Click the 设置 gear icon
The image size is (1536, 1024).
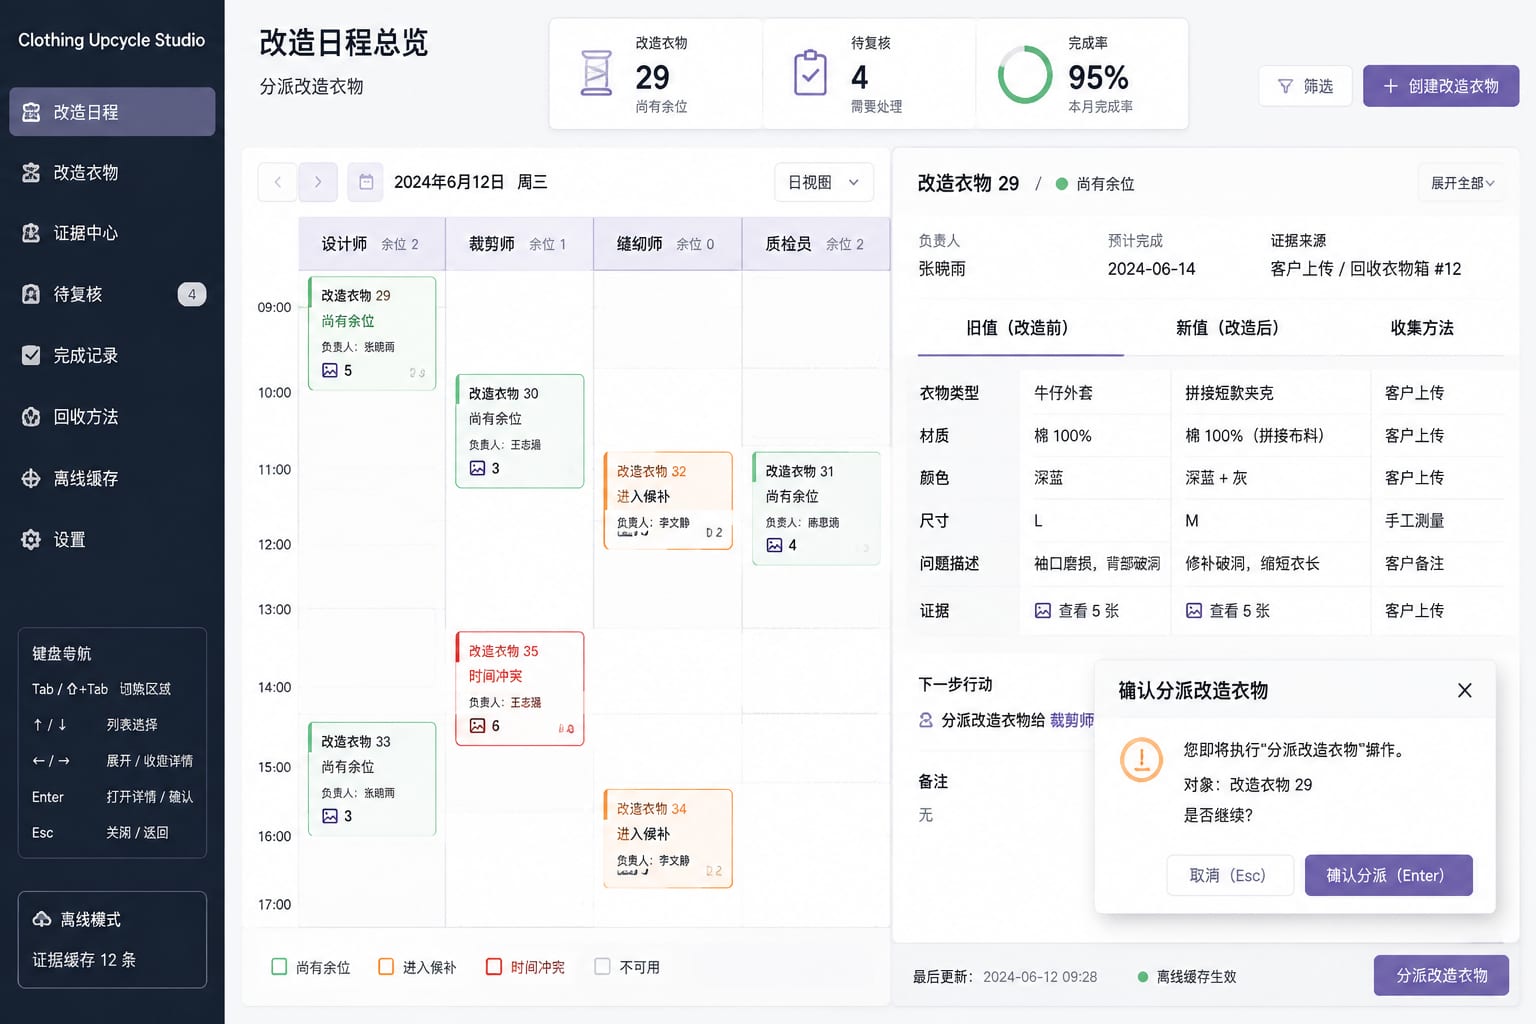[32, 539]
